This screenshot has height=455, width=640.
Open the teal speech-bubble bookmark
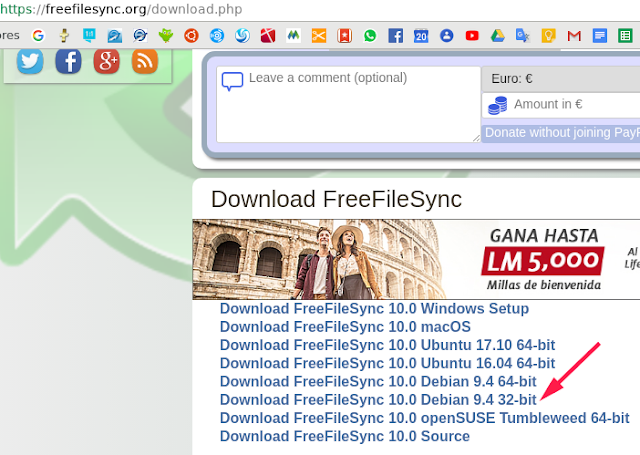click(x=89, y=36)
